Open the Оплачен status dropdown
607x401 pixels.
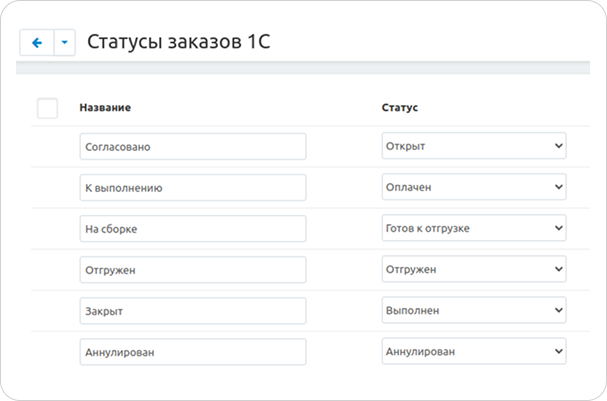[474, 187]
